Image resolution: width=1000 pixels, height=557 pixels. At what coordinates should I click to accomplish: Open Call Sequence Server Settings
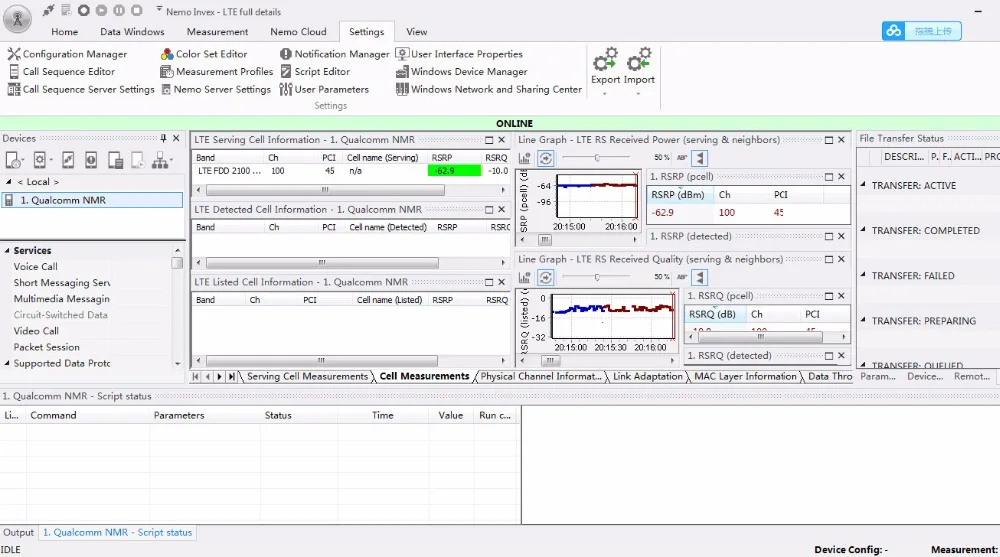click(81, 89)
